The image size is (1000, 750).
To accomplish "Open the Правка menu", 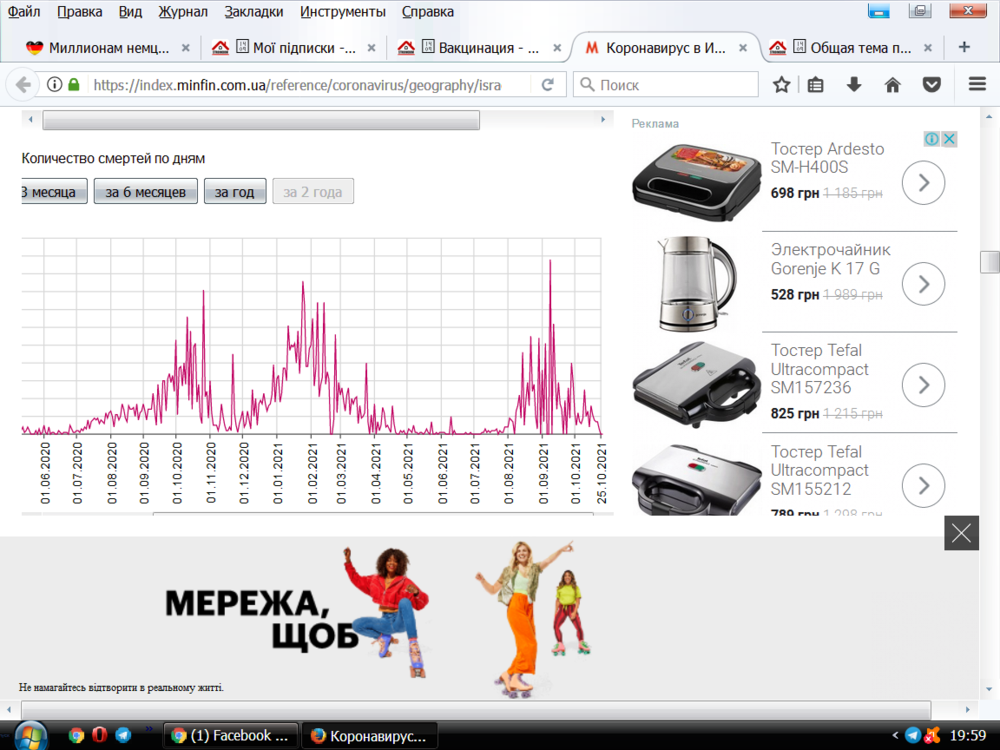I will (x=80, y=11).
